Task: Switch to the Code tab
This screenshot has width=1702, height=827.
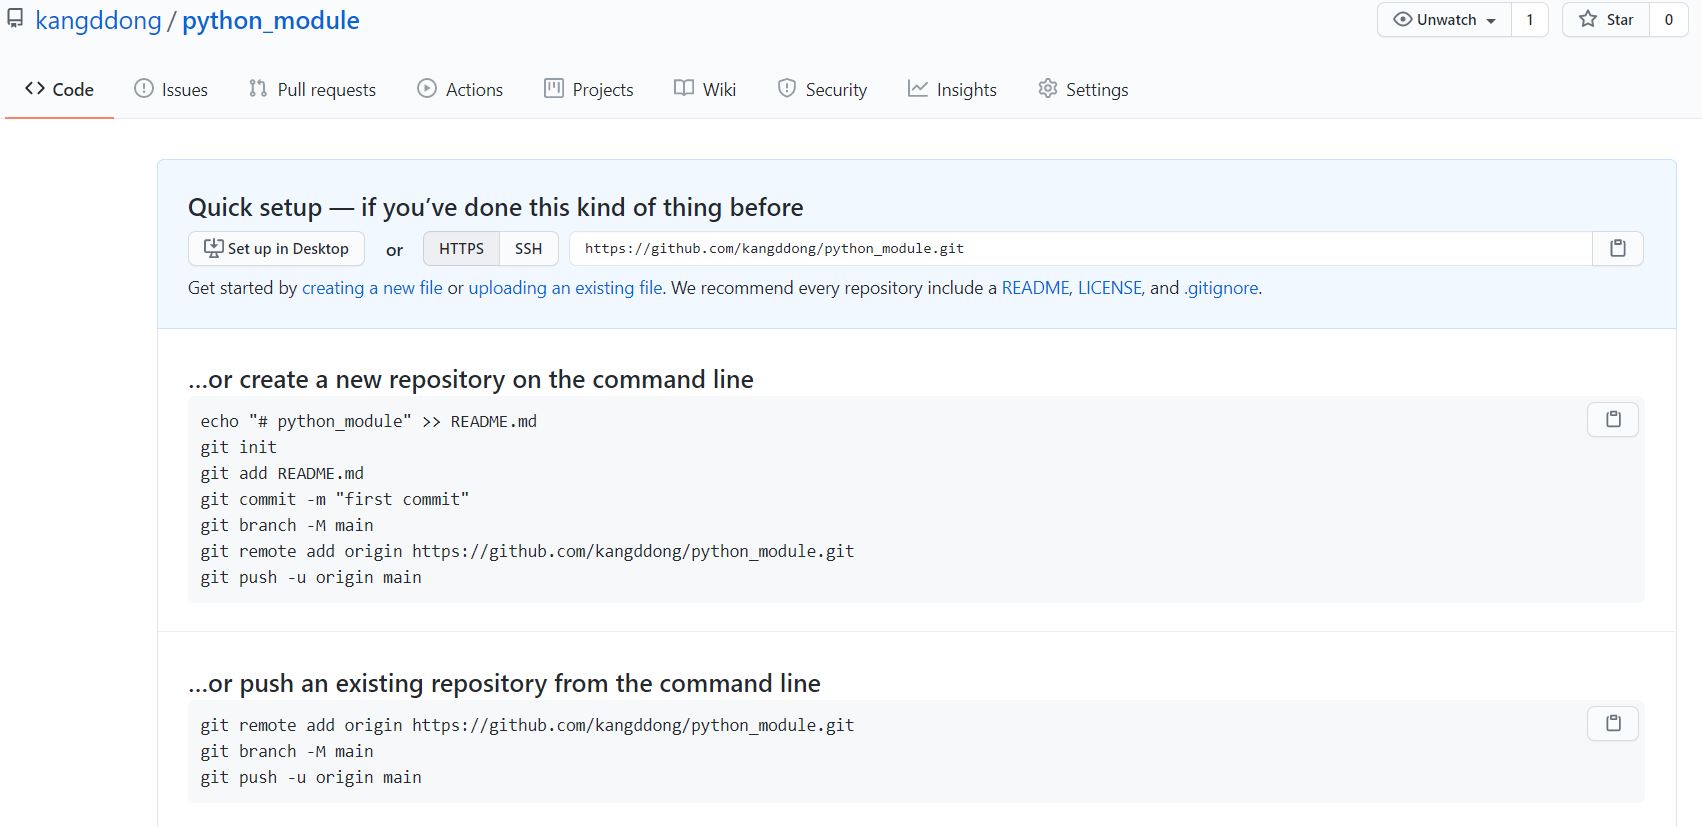Action: point(59,89)
